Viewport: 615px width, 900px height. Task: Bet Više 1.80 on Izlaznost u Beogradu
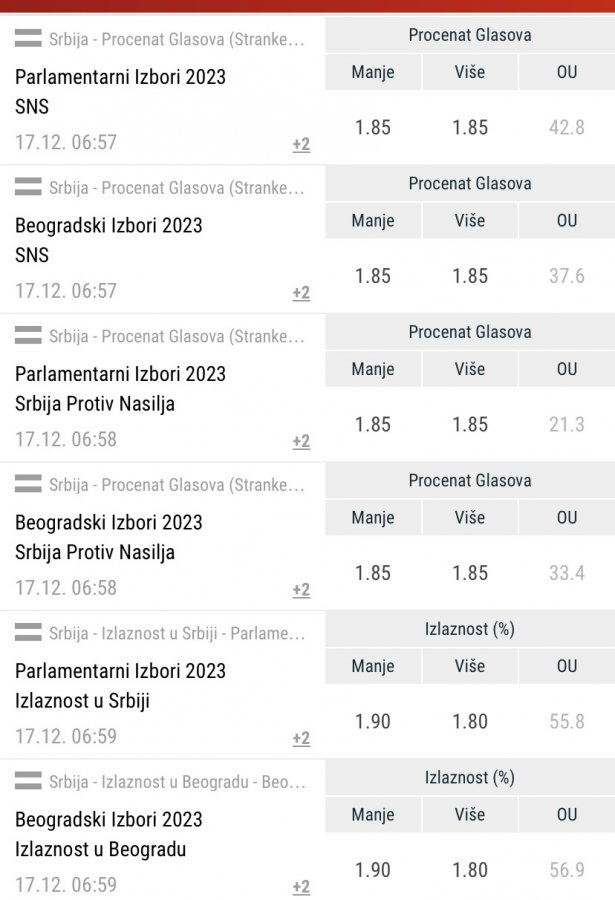[470, 869]
